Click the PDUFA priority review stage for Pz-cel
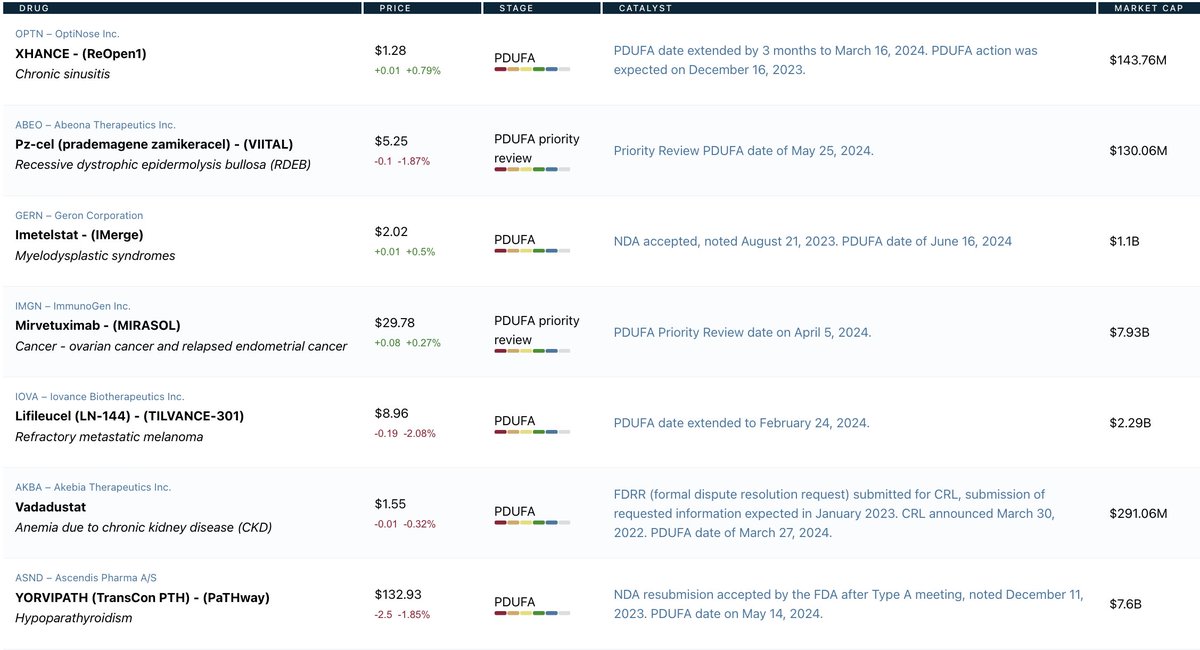 537,149
